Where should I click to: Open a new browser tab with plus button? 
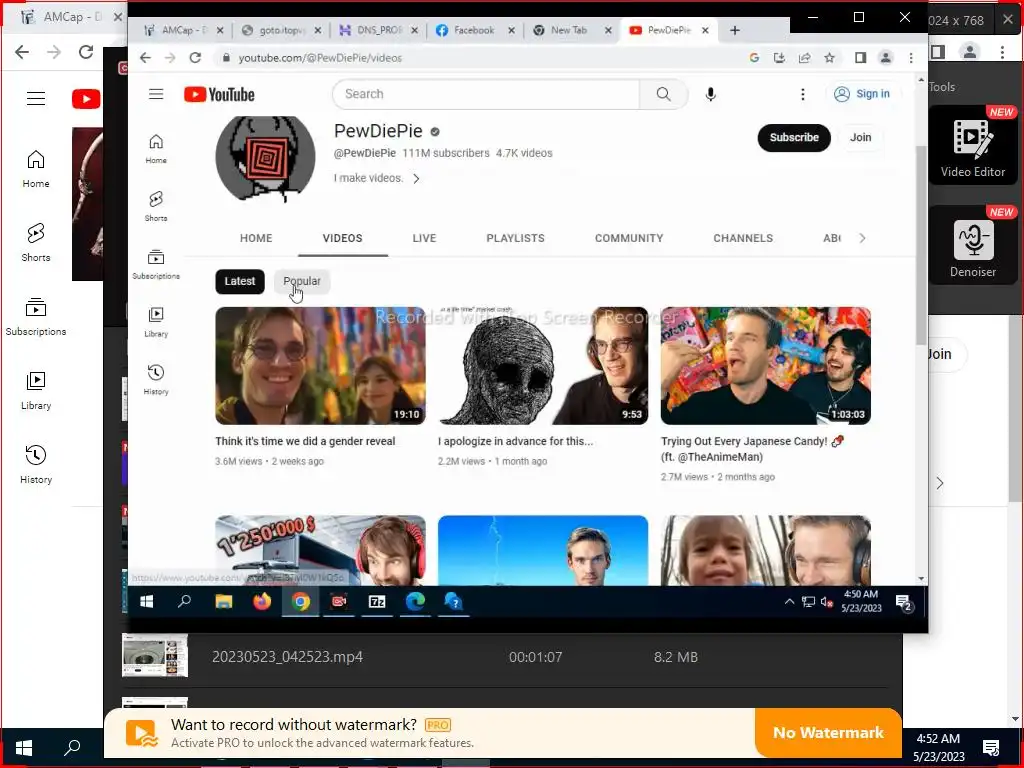tap(735, 30)
